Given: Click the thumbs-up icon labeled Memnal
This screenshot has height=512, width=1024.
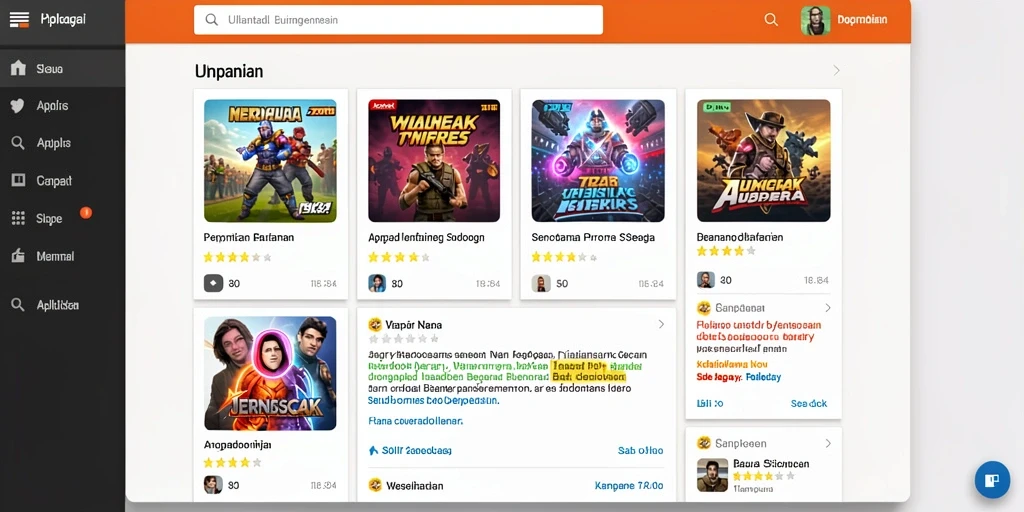Looking at the screenshot, I should pos(18,257).
